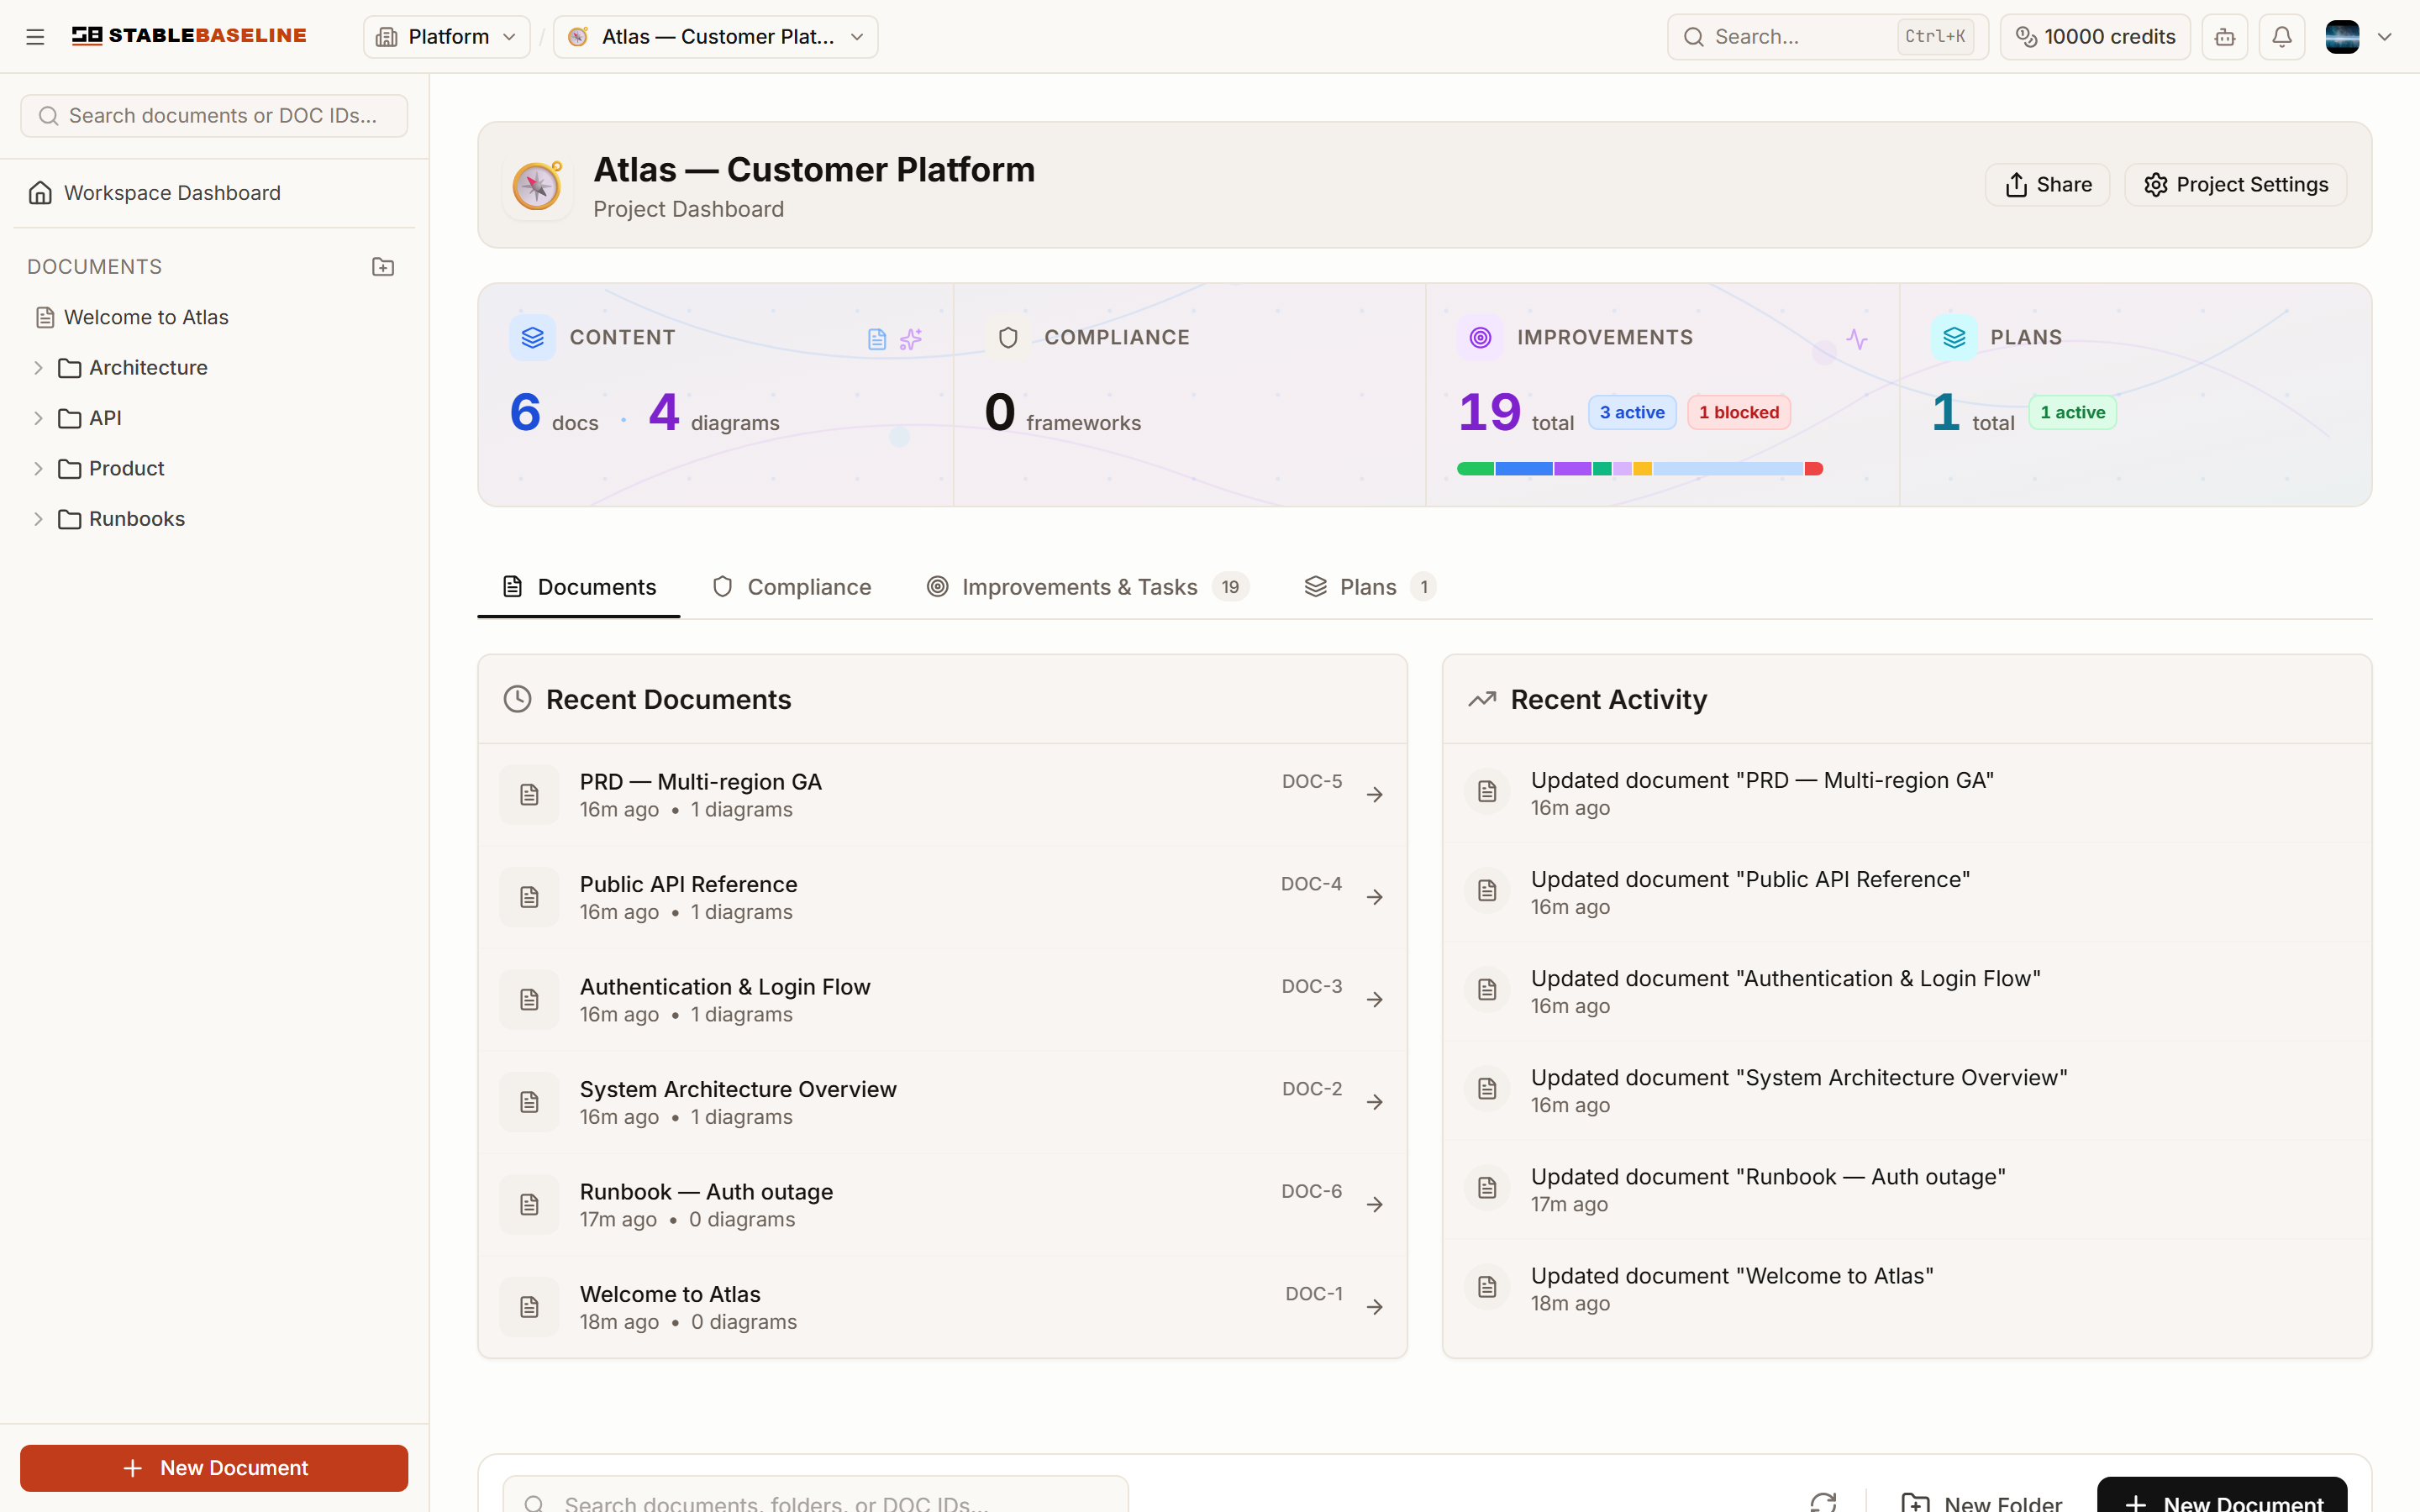Click the activity pulse icon in Improvements
This screenshot has width=2420, height=1512.
[1857, 339]
